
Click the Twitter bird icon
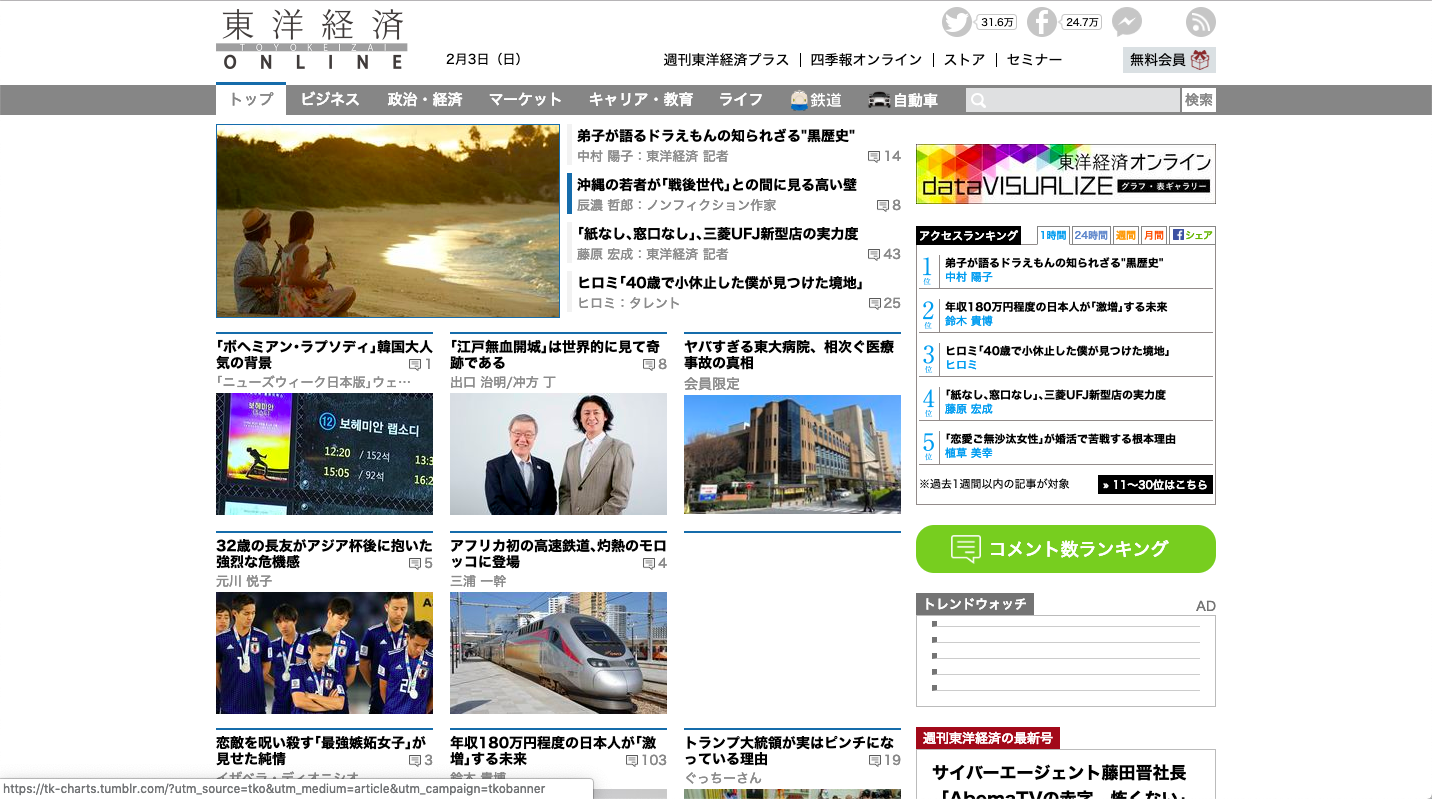(956, 22)
